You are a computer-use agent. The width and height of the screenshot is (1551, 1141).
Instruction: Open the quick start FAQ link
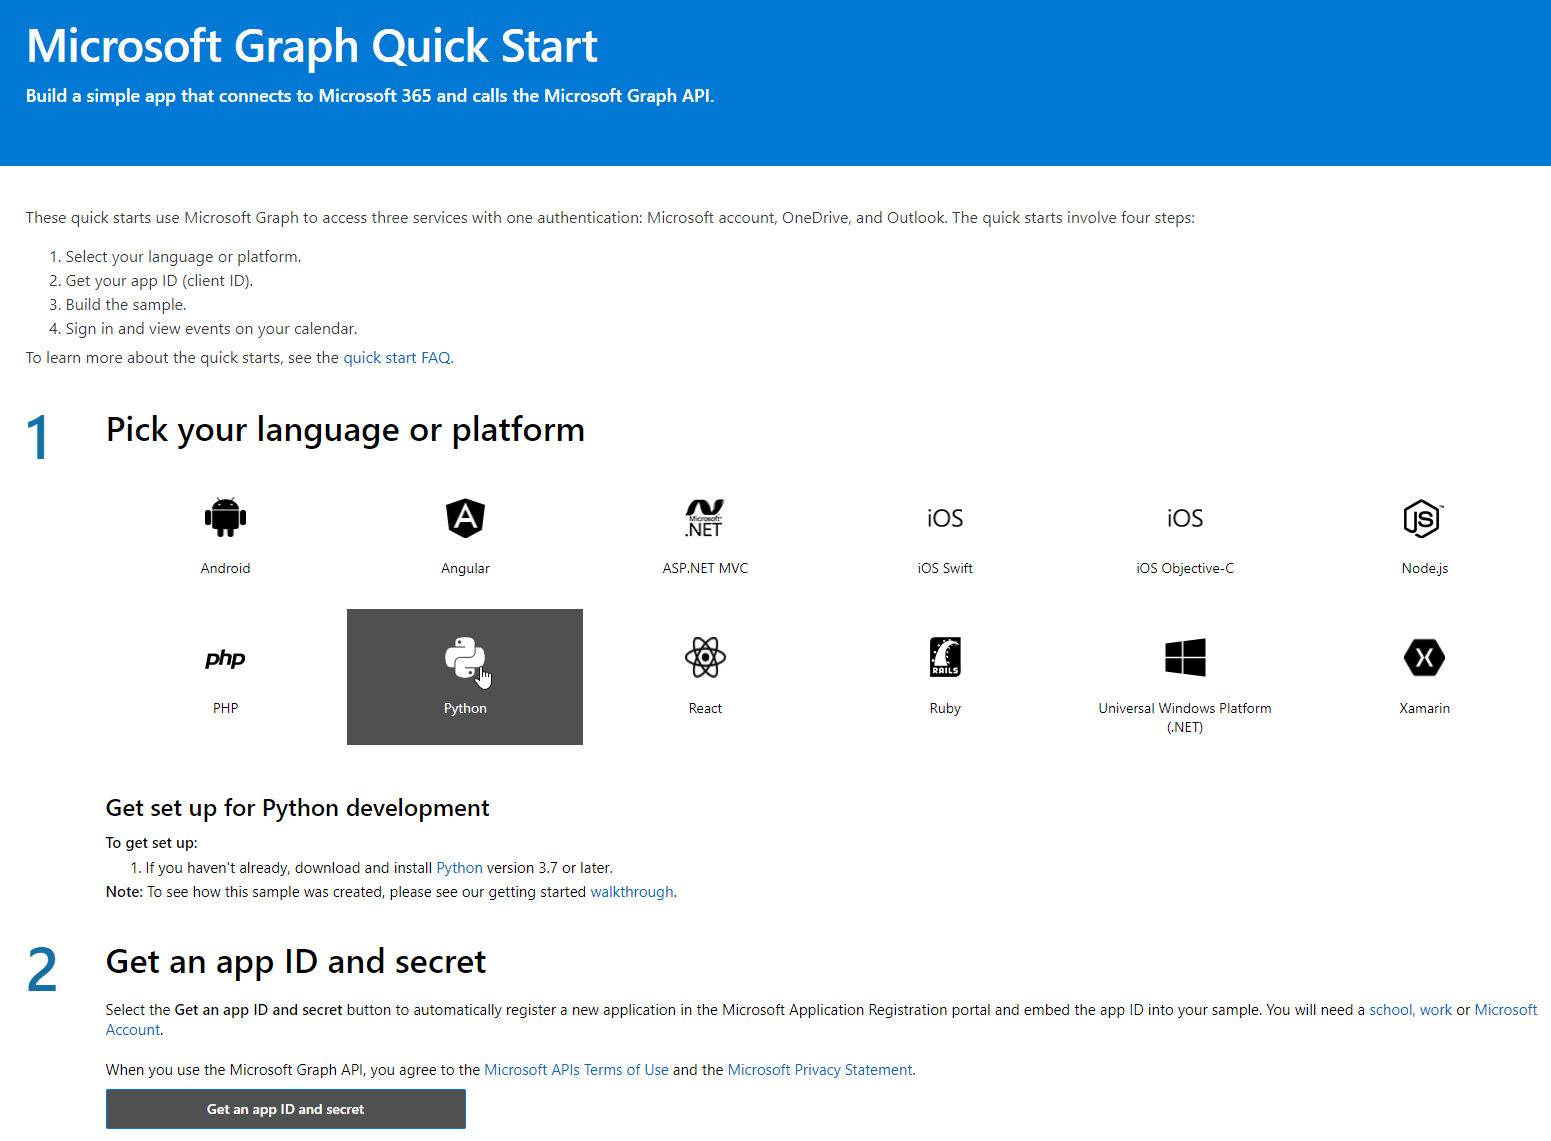click(397, 358)
